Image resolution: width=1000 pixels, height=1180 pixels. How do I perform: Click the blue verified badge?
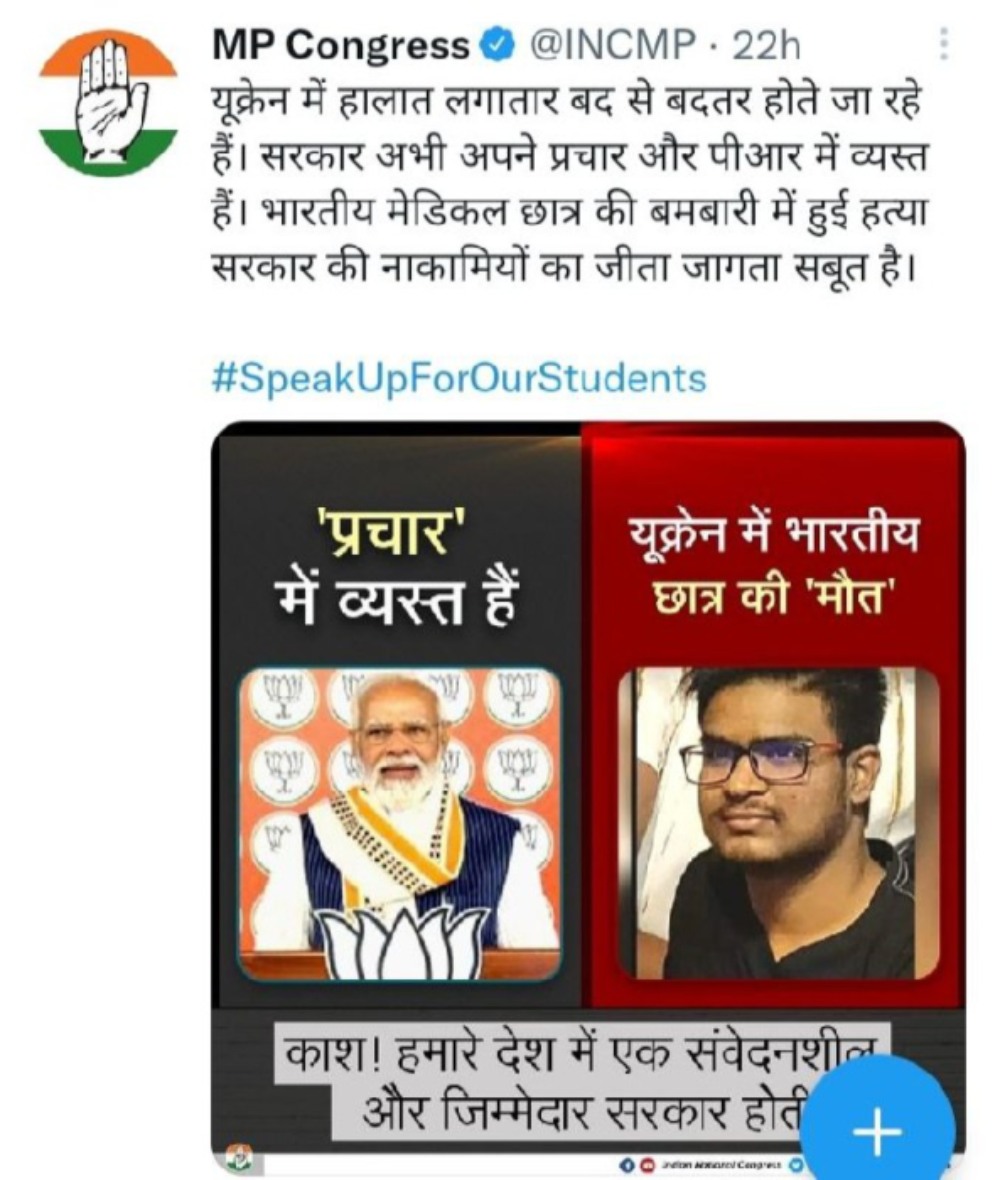tap(498, 47)
